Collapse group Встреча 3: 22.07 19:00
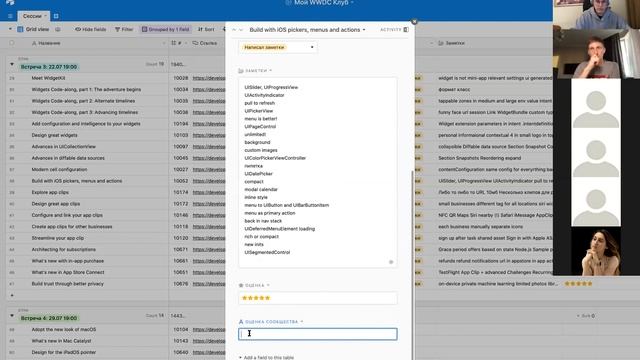The height and width of the screenshot is (360, 640). click(x=12, y=64)
